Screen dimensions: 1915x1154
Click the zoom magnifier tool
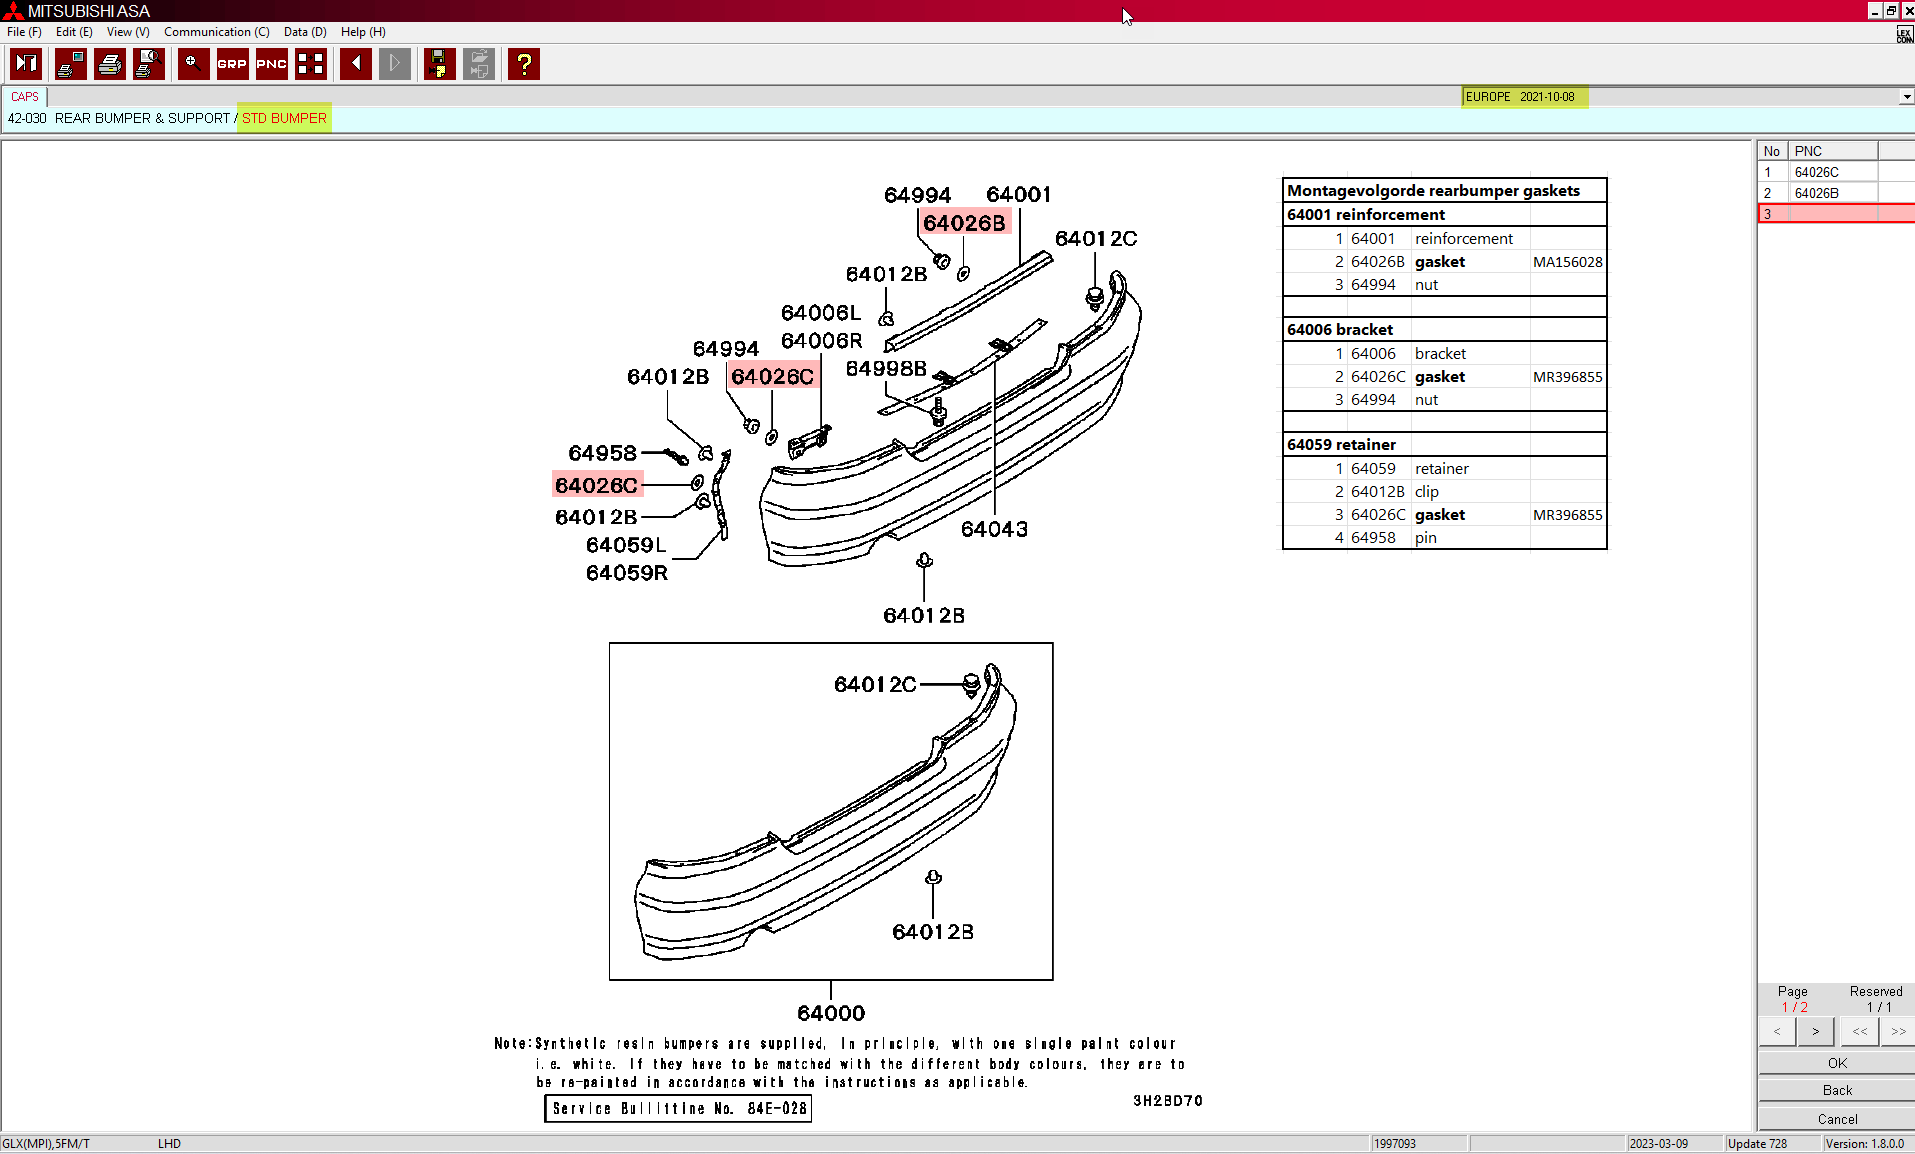(x=193, y=64)
